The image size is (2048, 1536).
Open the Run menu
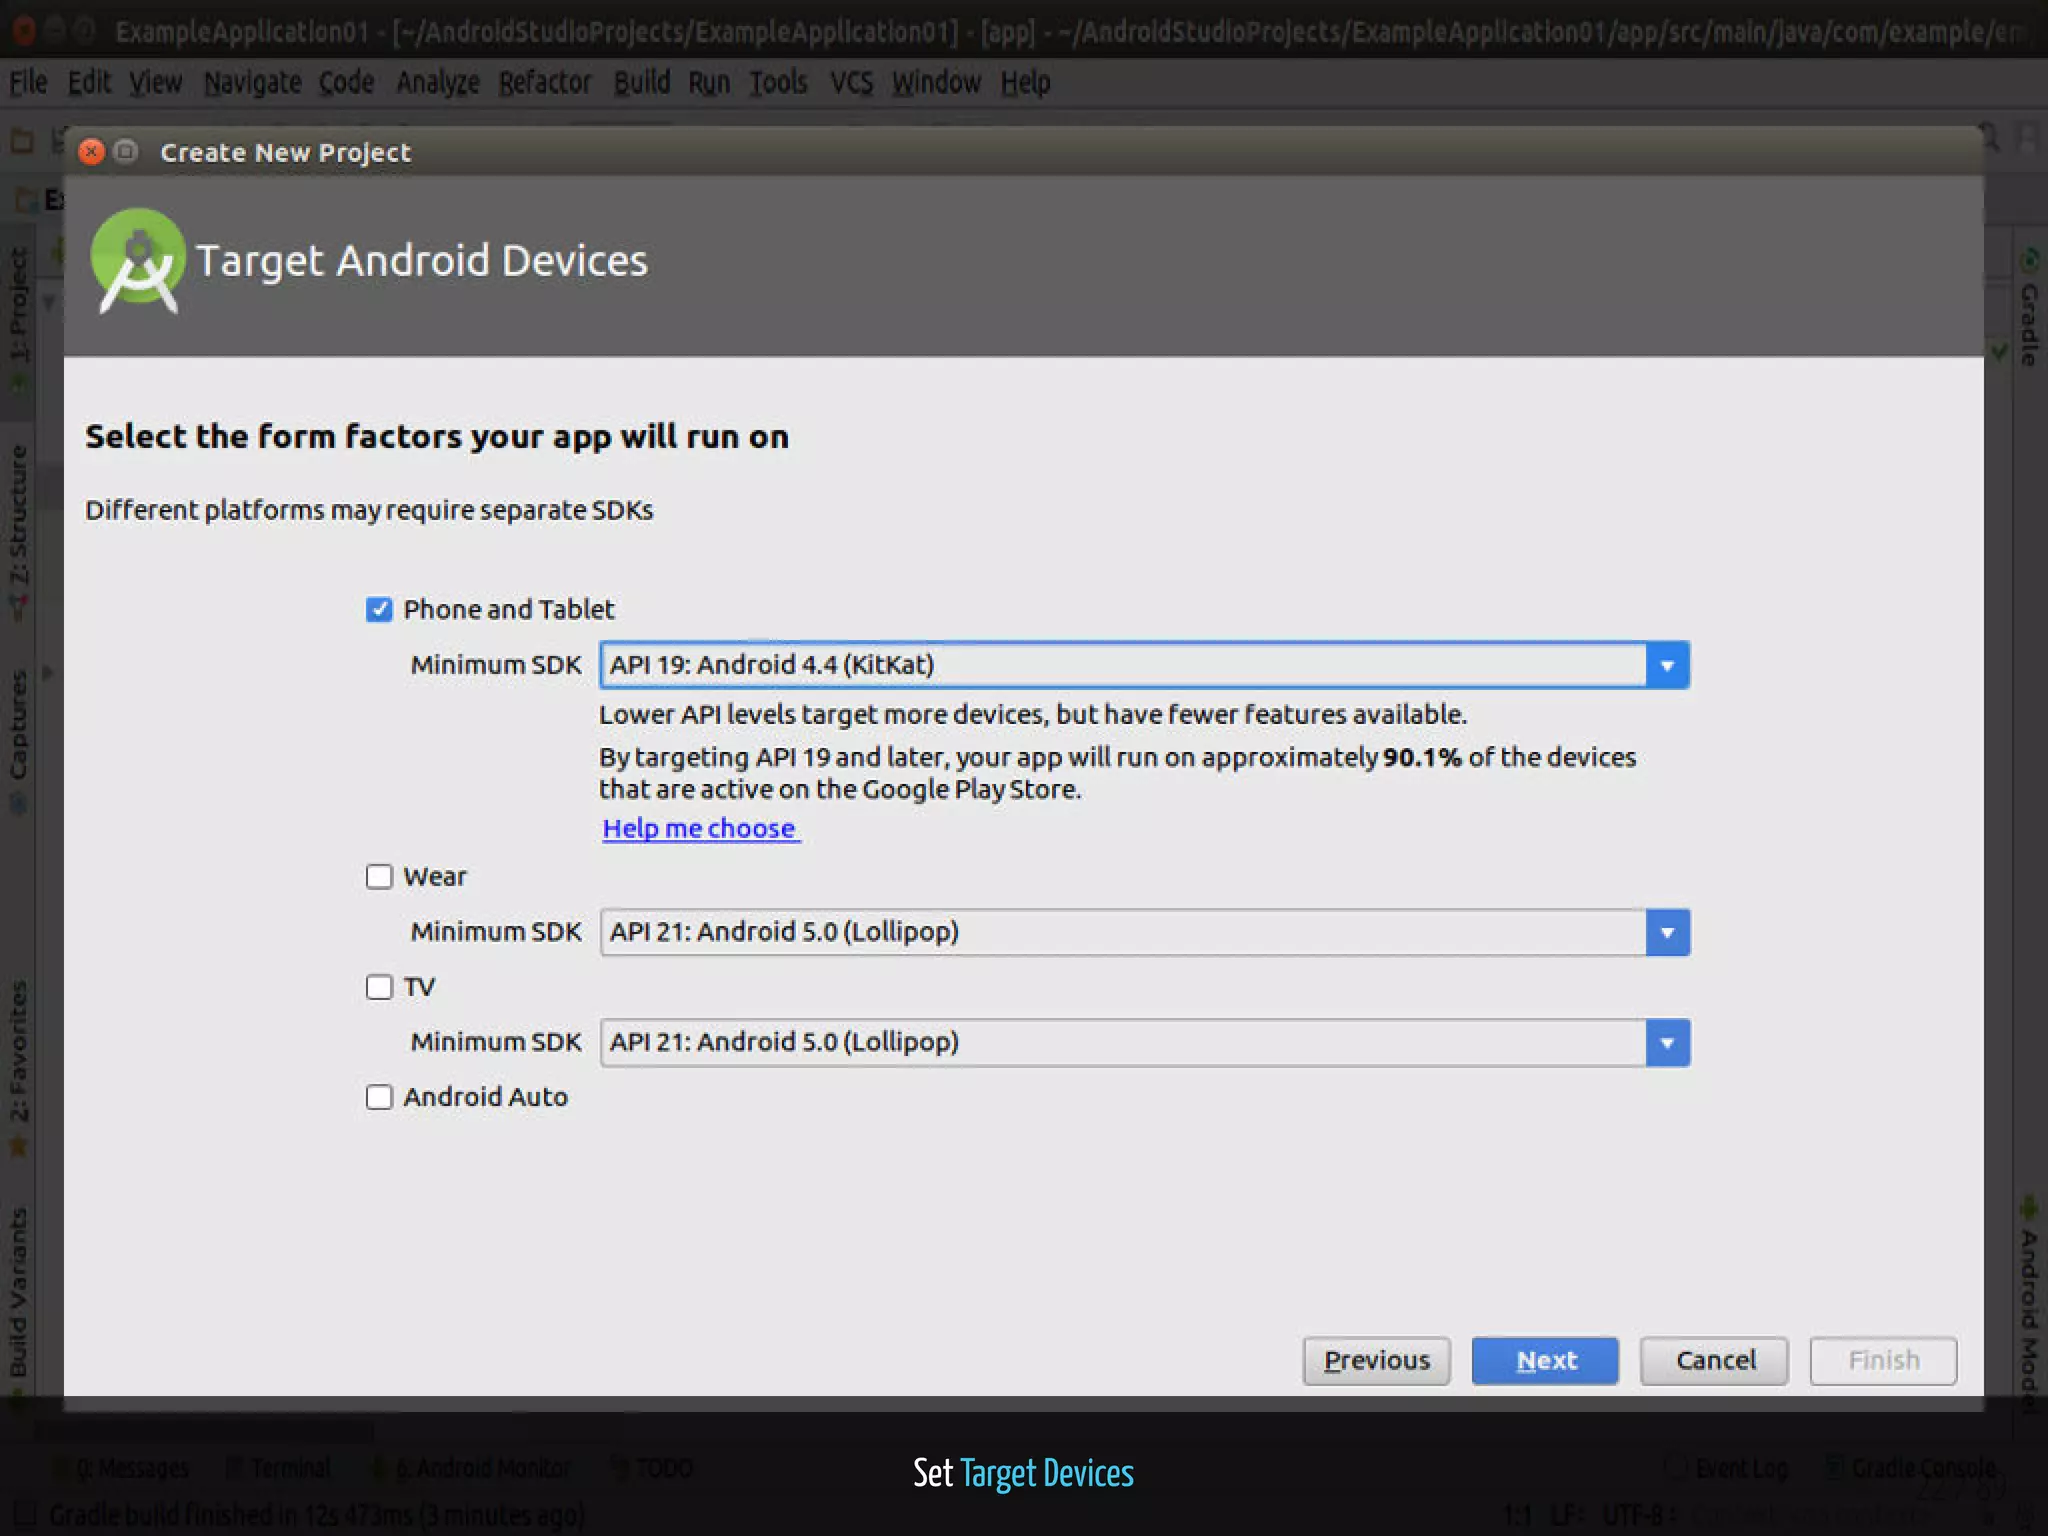[709, 82]
